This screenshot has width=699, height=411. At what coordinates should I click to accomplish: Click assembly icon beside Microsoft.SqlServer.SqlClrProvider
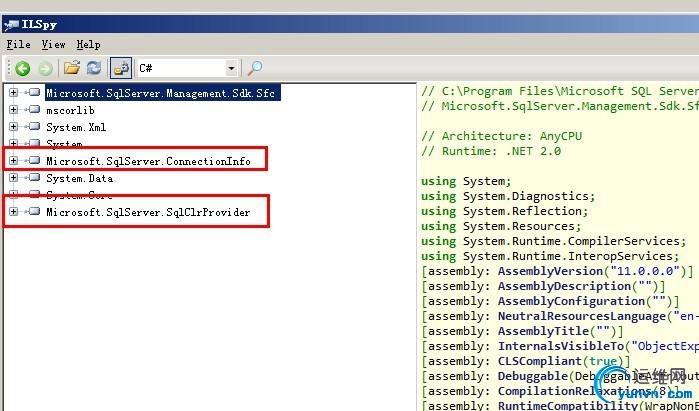[x=33, y=211]
